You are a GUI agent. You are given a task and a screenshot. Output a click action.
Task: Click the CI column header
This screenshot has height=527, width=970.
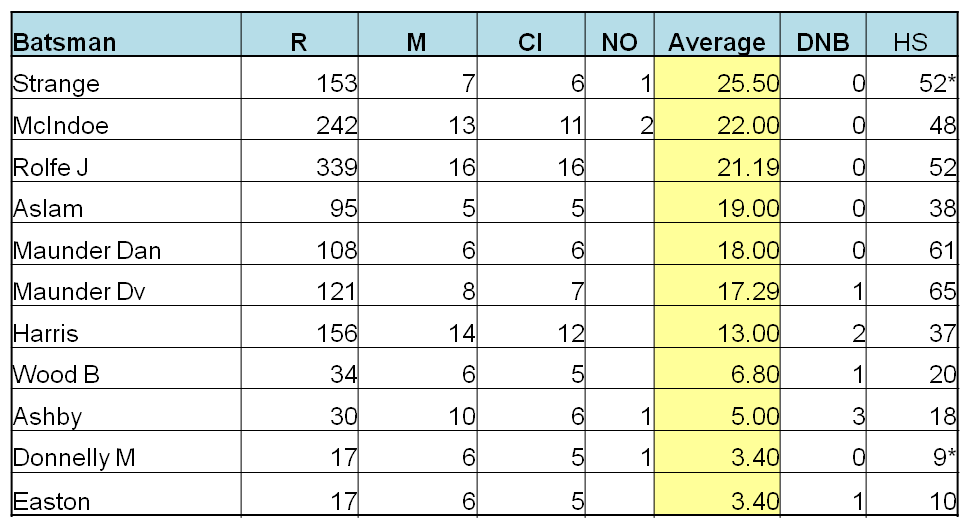[x=531, y=35]
